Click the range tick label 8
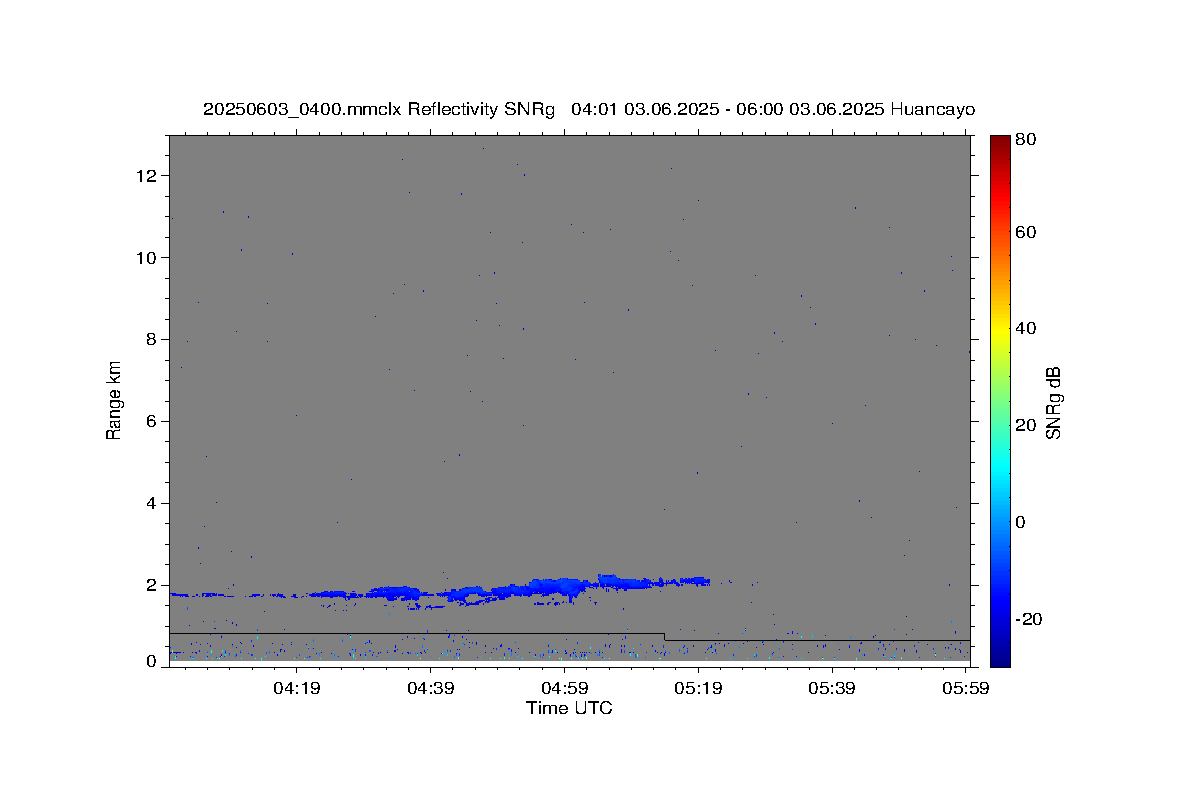Viewport: 1200px width, 800px height. (x=153, y=340)
